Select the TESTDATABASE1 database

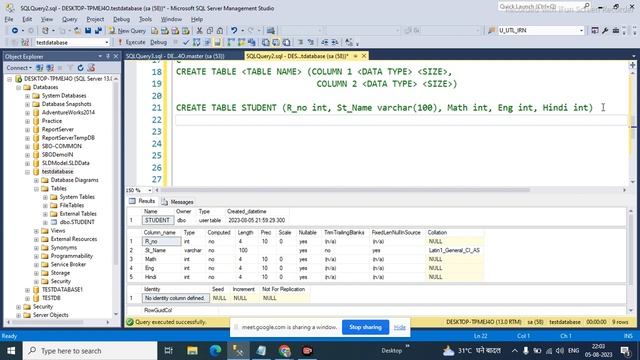tap(62, 289)
